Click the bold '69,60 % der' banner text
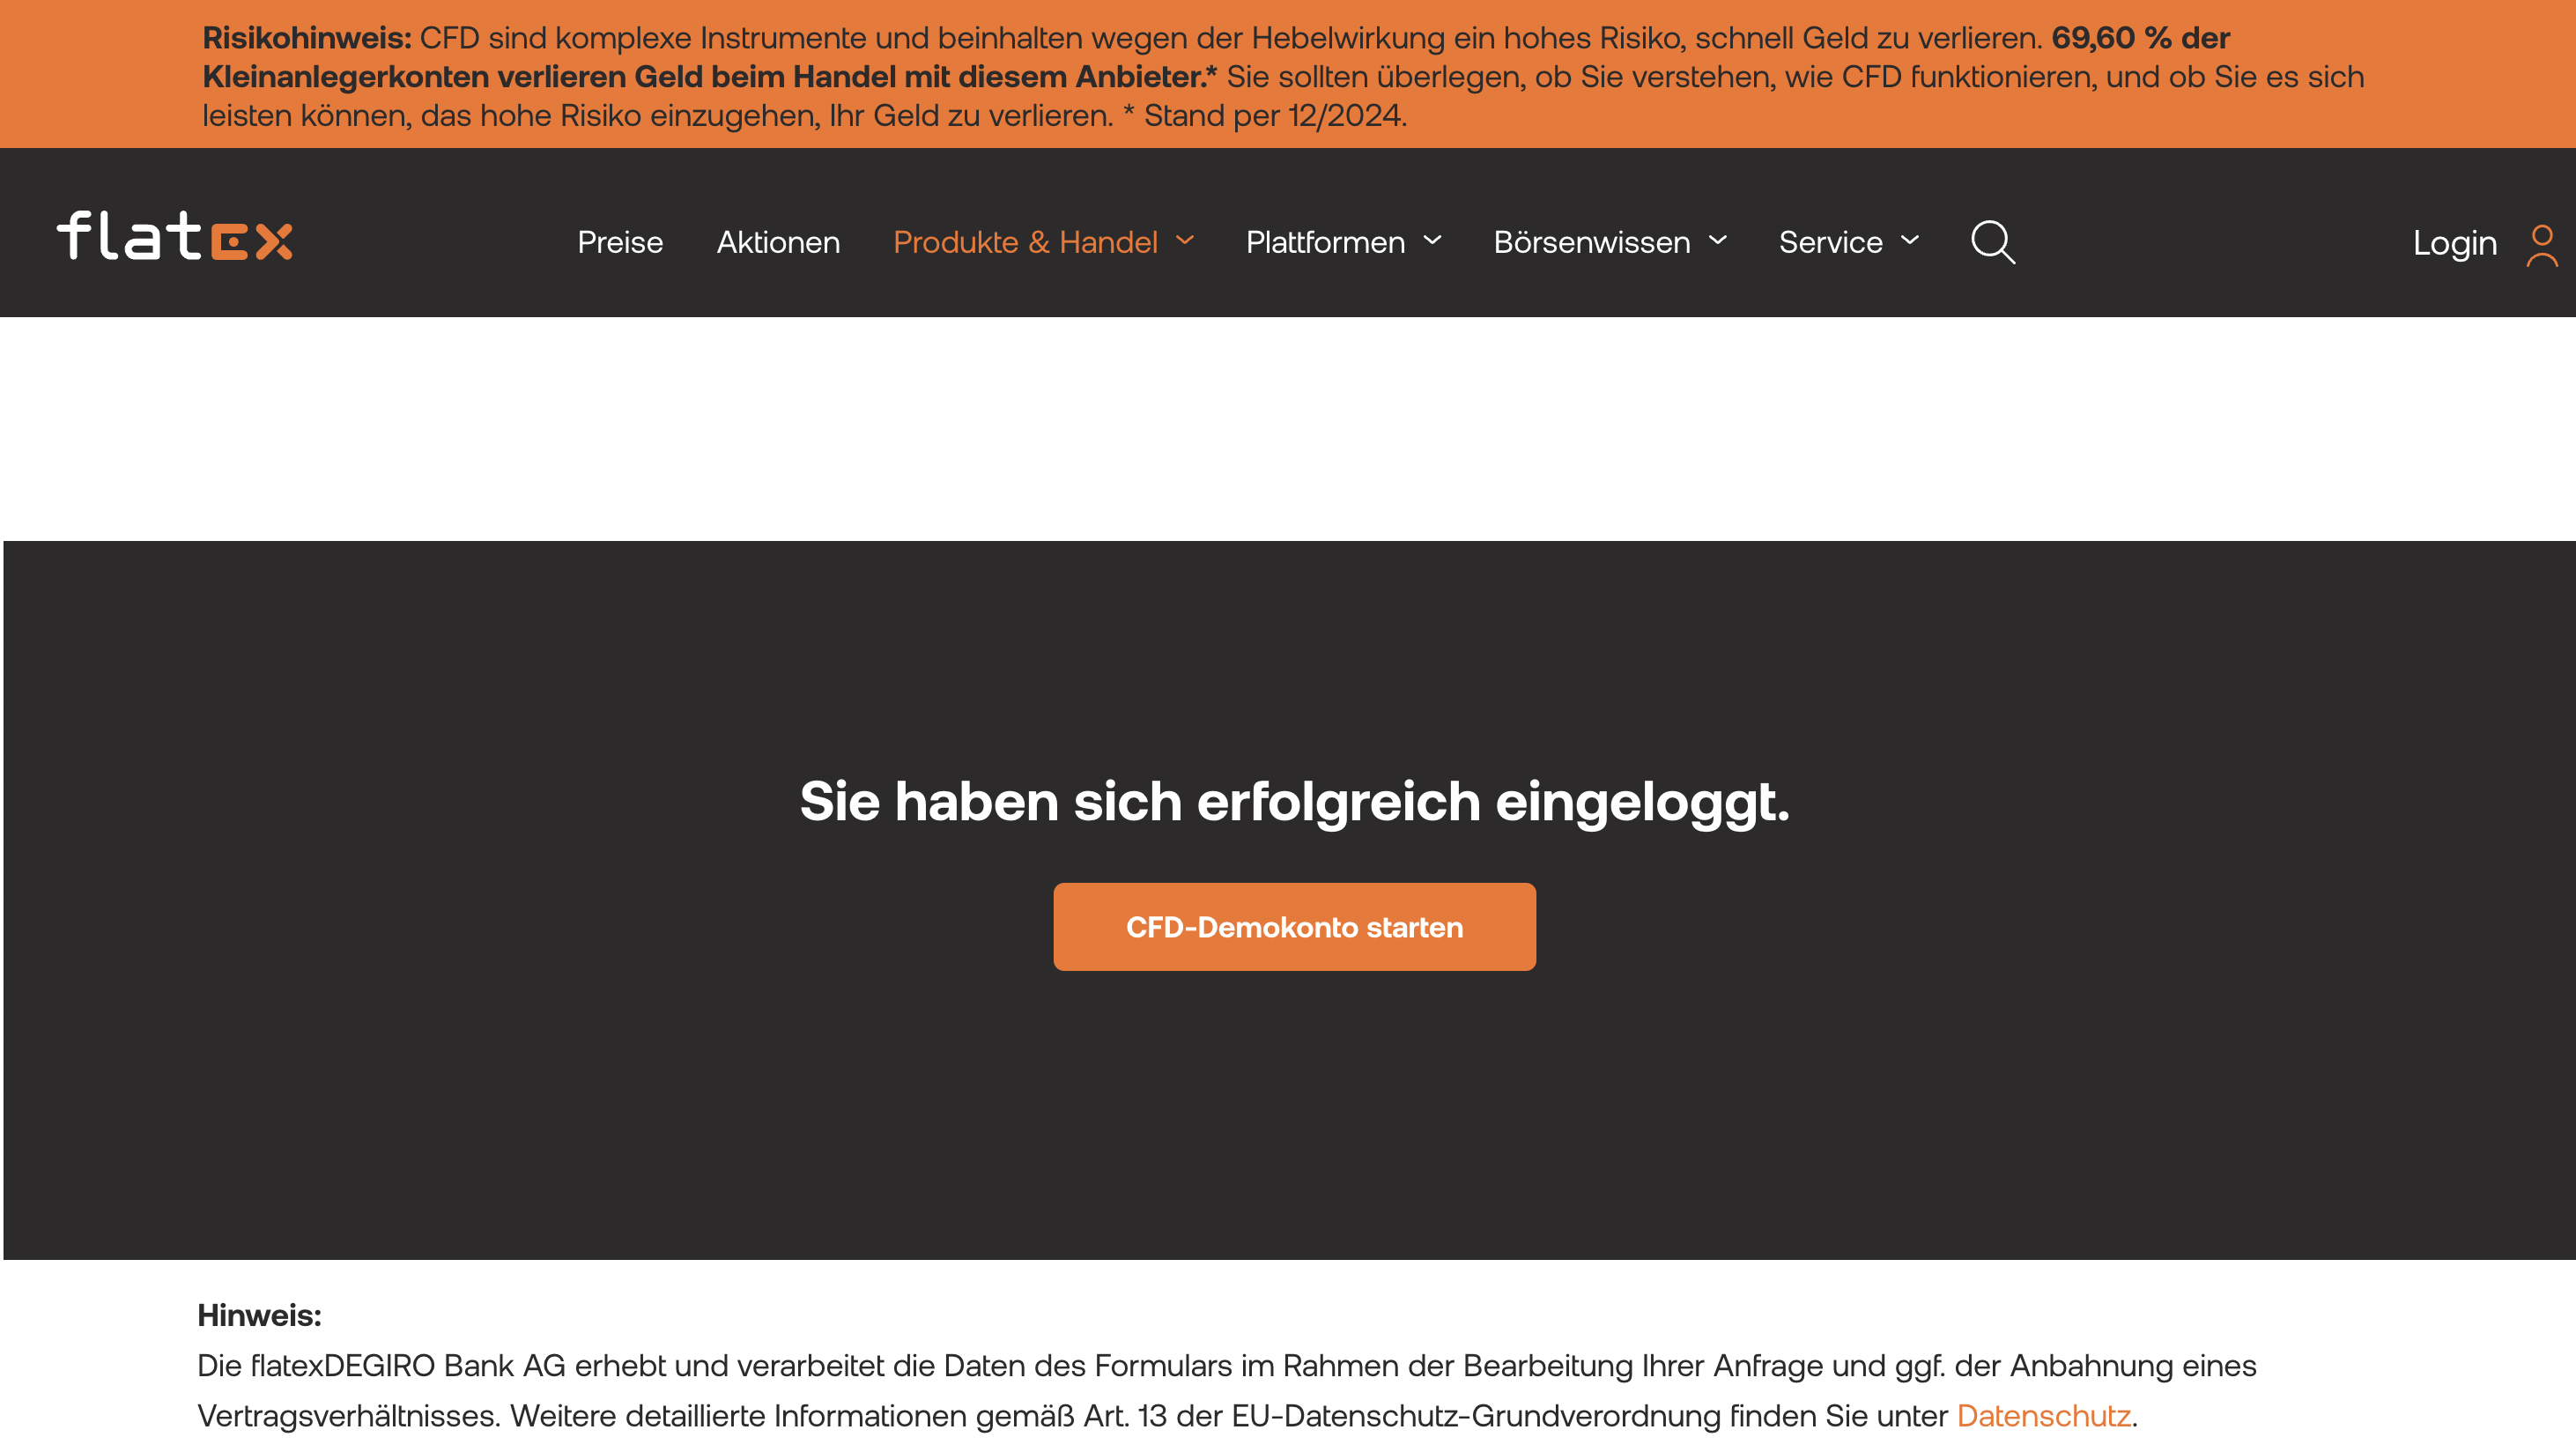 (x=2140, y=38)
